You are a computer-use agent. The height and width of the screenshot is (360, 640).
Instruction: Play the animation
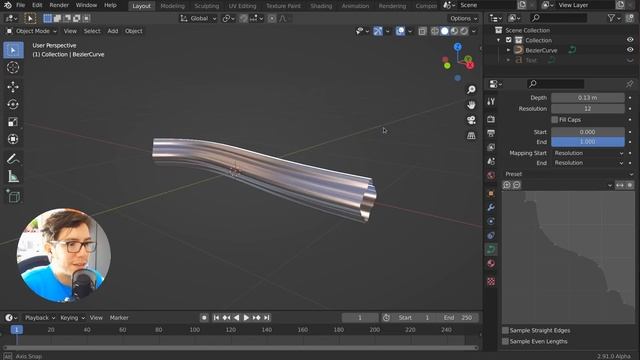tap(246, 318)
